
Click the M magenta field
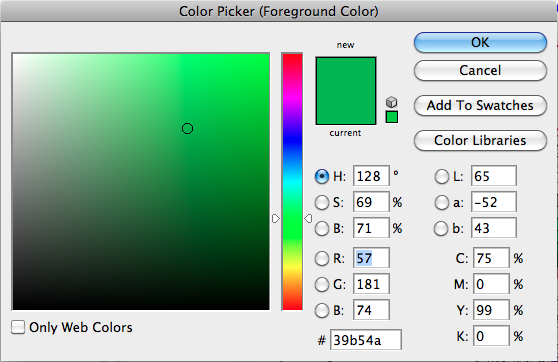491,284
